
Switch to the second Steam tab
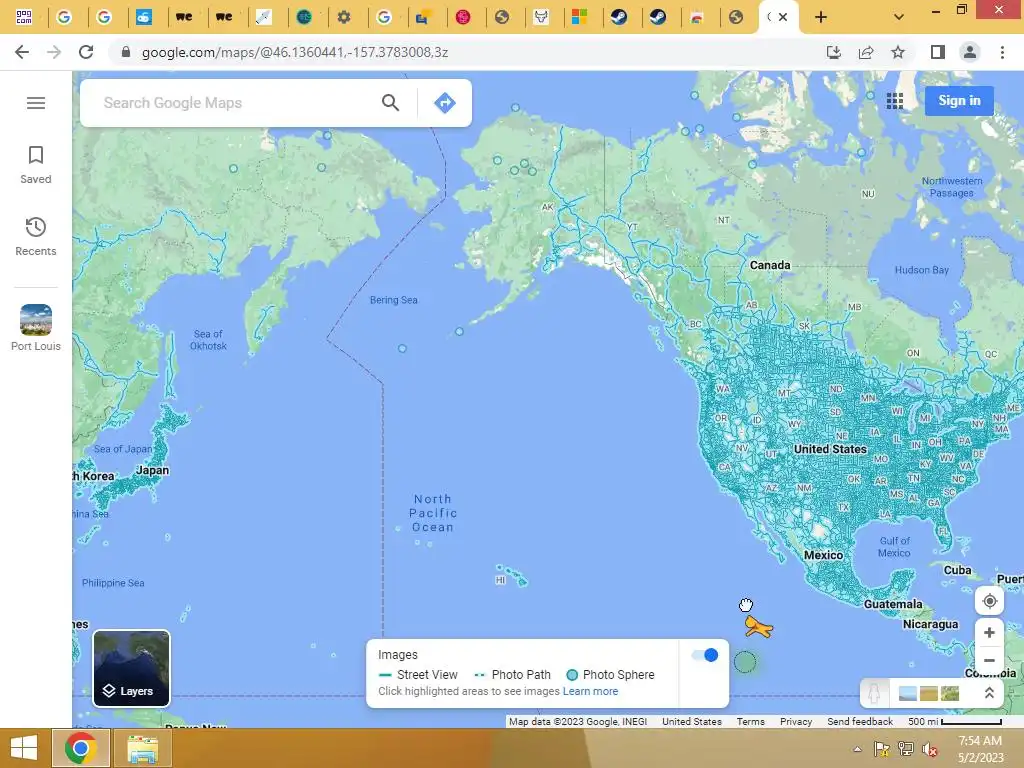pos(658,17)
